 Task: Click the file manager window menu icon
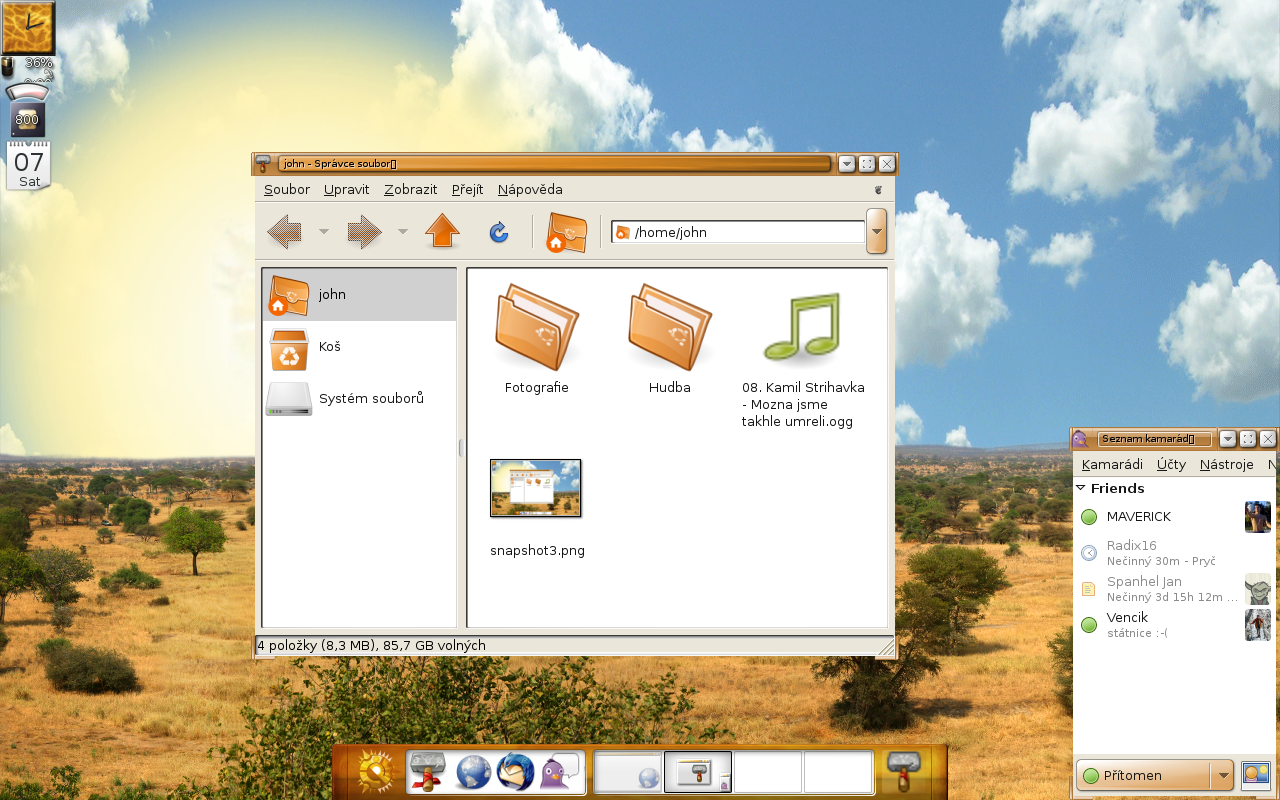263,164
